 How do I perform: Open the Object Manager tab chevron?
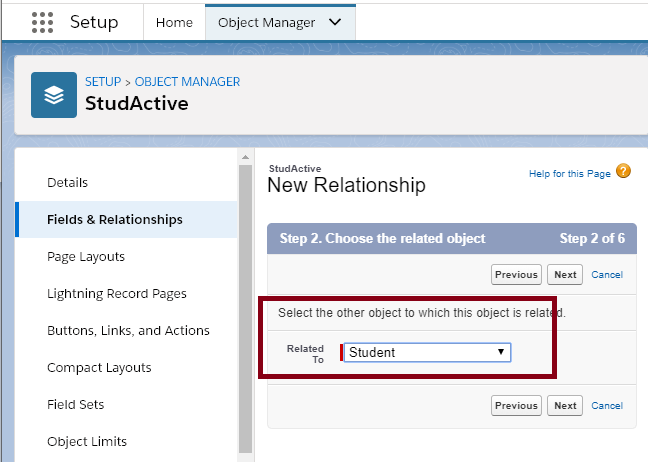click(x=335, y=22)
